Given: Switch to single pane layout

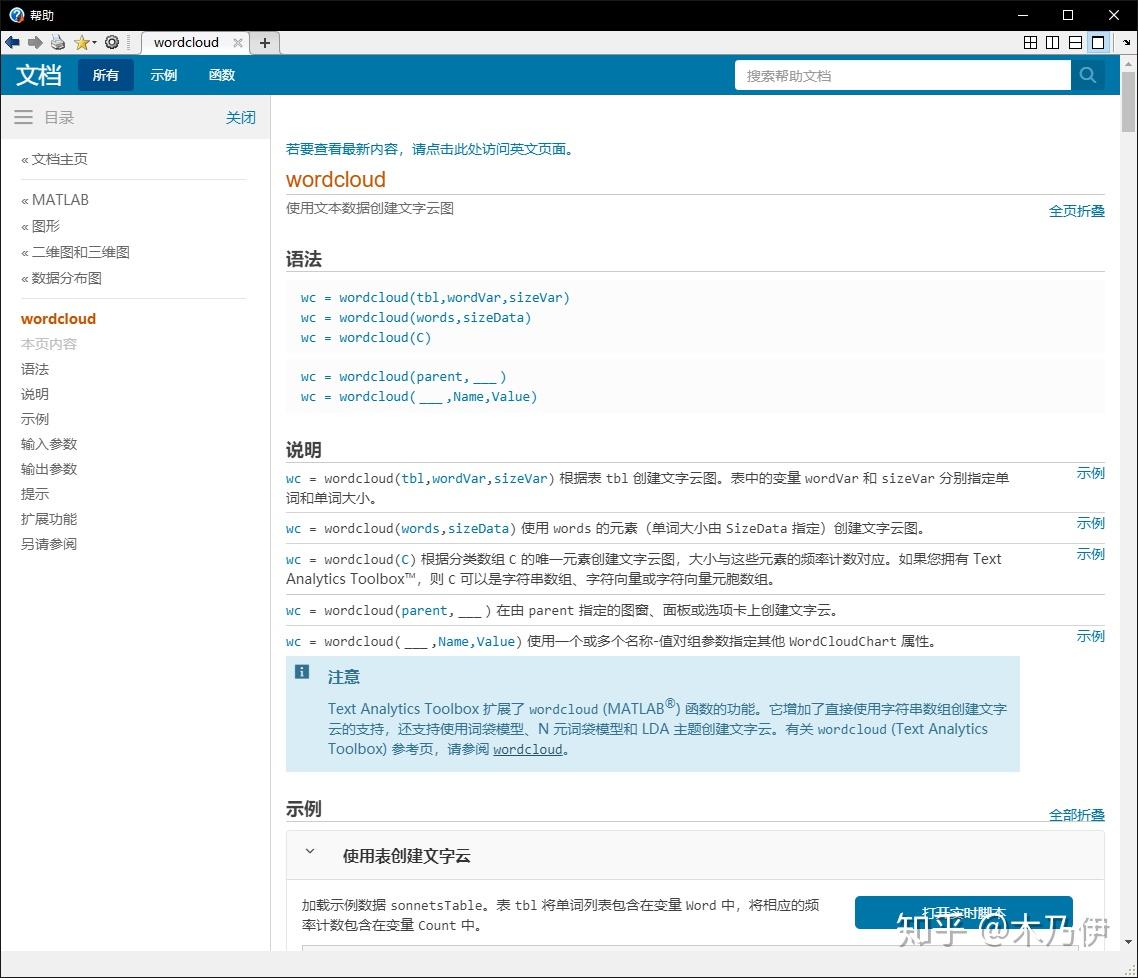Looking at the screenshot, I should [x=1098, y=42].
